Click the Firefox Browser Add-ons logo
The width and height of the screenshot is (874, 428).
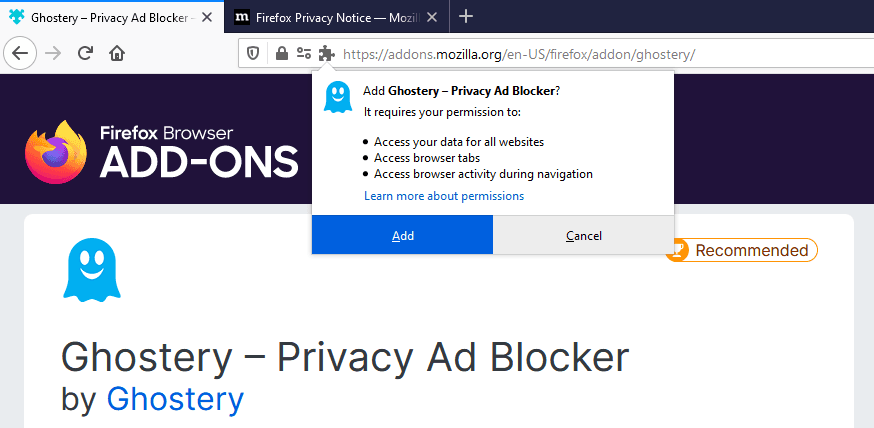pos(162,152)
